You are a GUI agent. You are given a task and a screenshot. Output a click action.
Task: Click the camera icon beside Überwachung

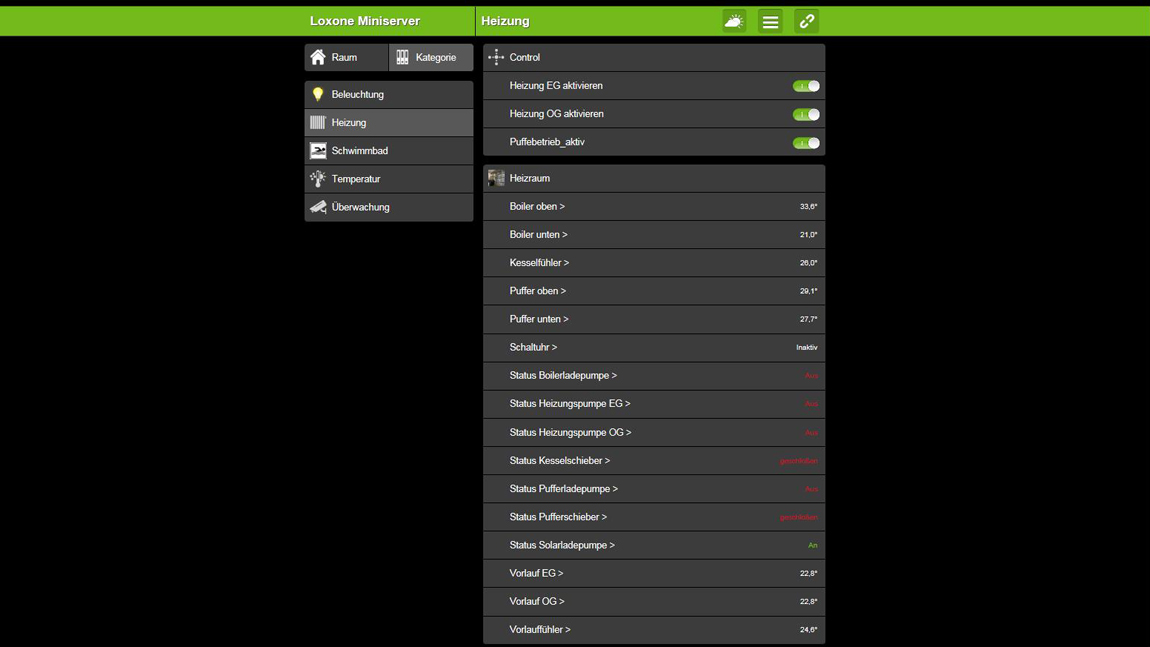click(x=318, y=207)
